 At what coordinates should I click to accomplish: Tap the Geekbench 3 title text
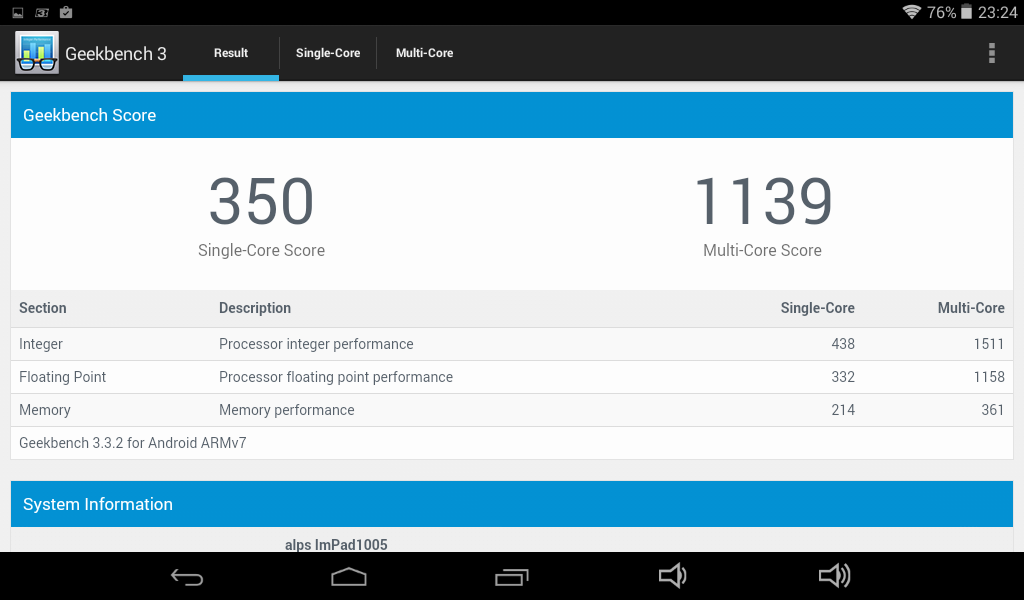[x=116, y=54]
